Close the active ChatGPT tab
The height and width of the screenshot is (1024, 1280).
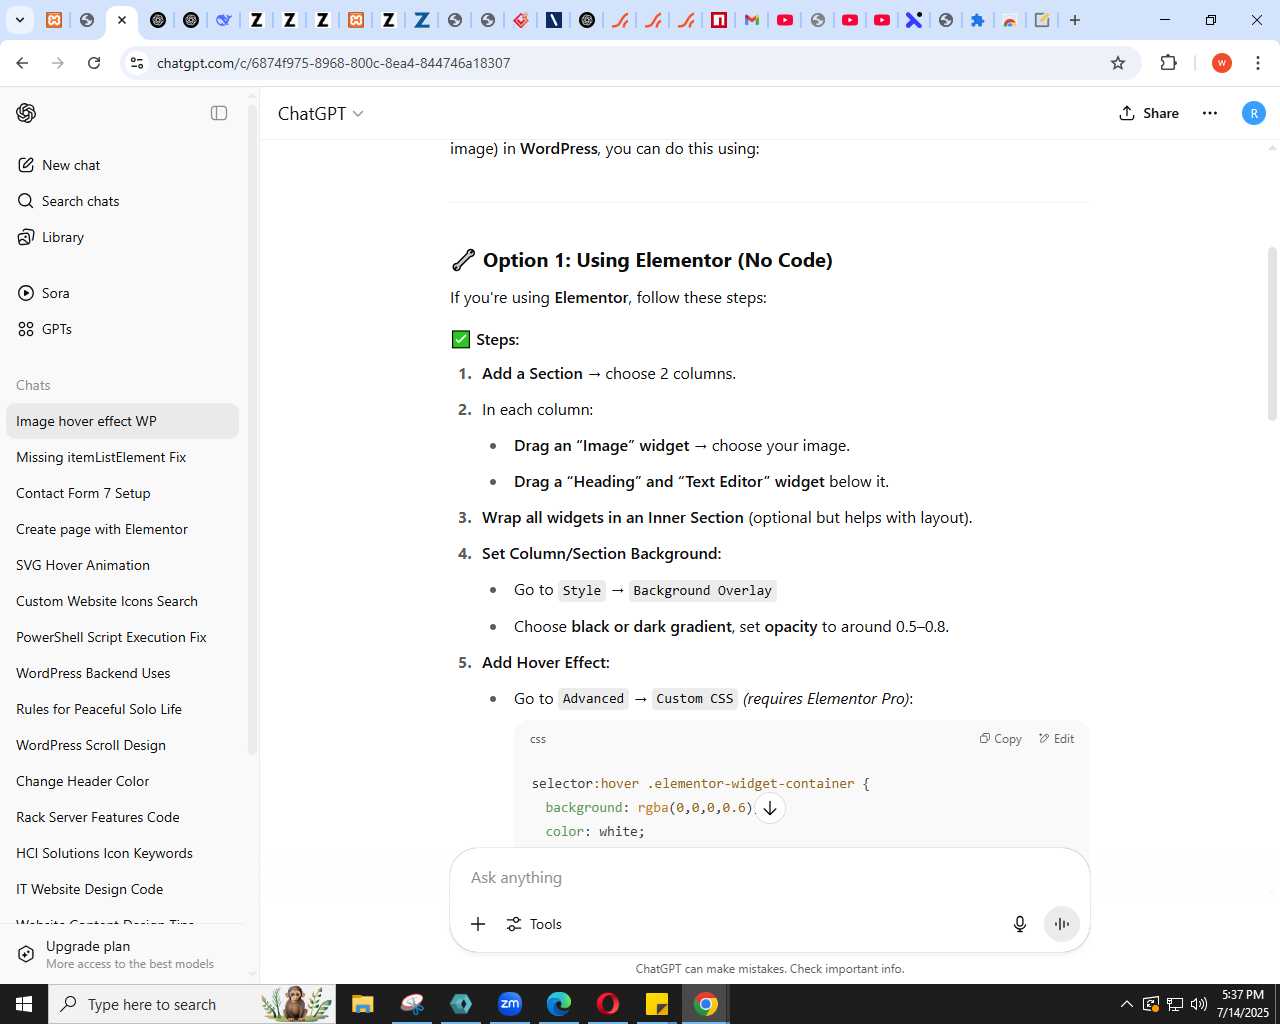click(122, 20)
